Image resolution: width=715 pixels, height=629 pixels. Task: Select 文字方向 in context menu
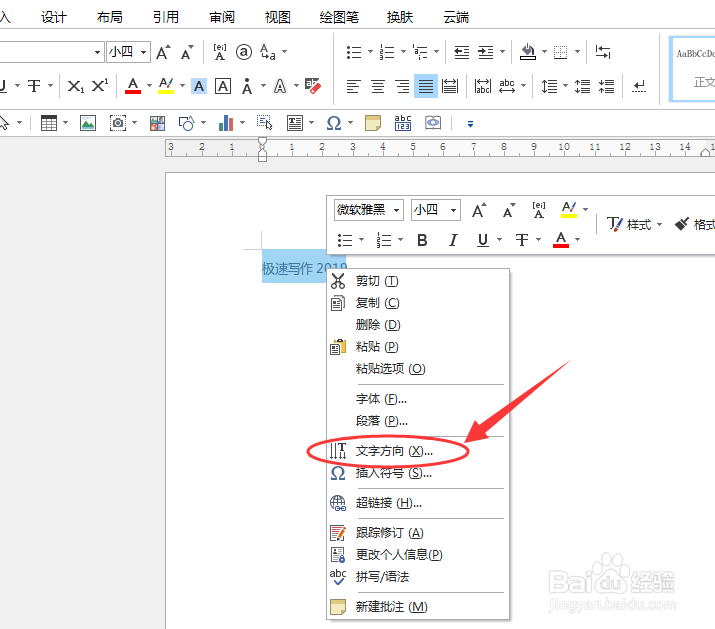coord(418,451)
